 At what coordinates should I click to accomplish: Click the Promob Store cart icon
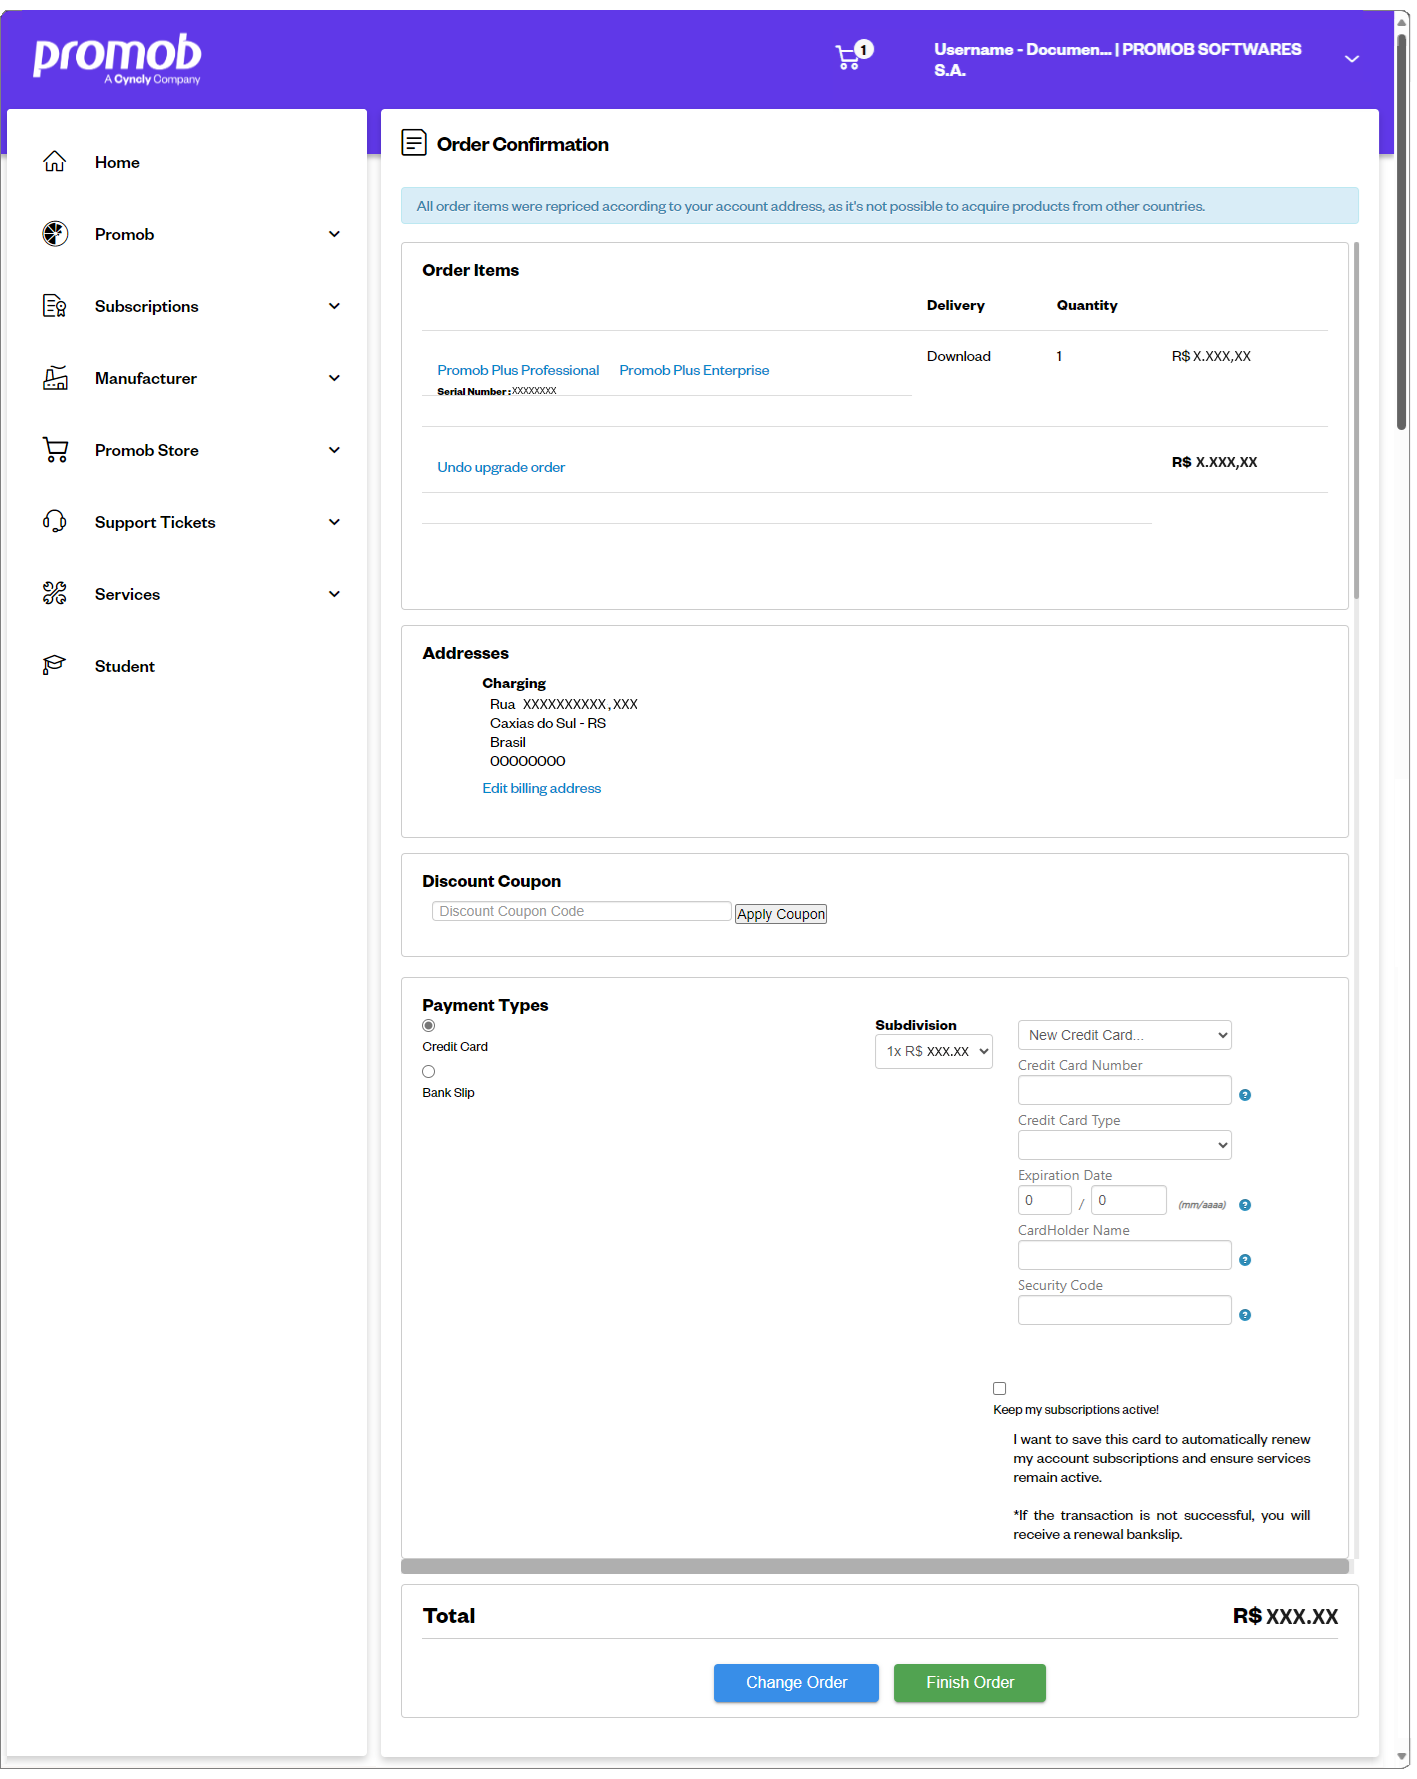pyautogui.click(x=55, y=449)
